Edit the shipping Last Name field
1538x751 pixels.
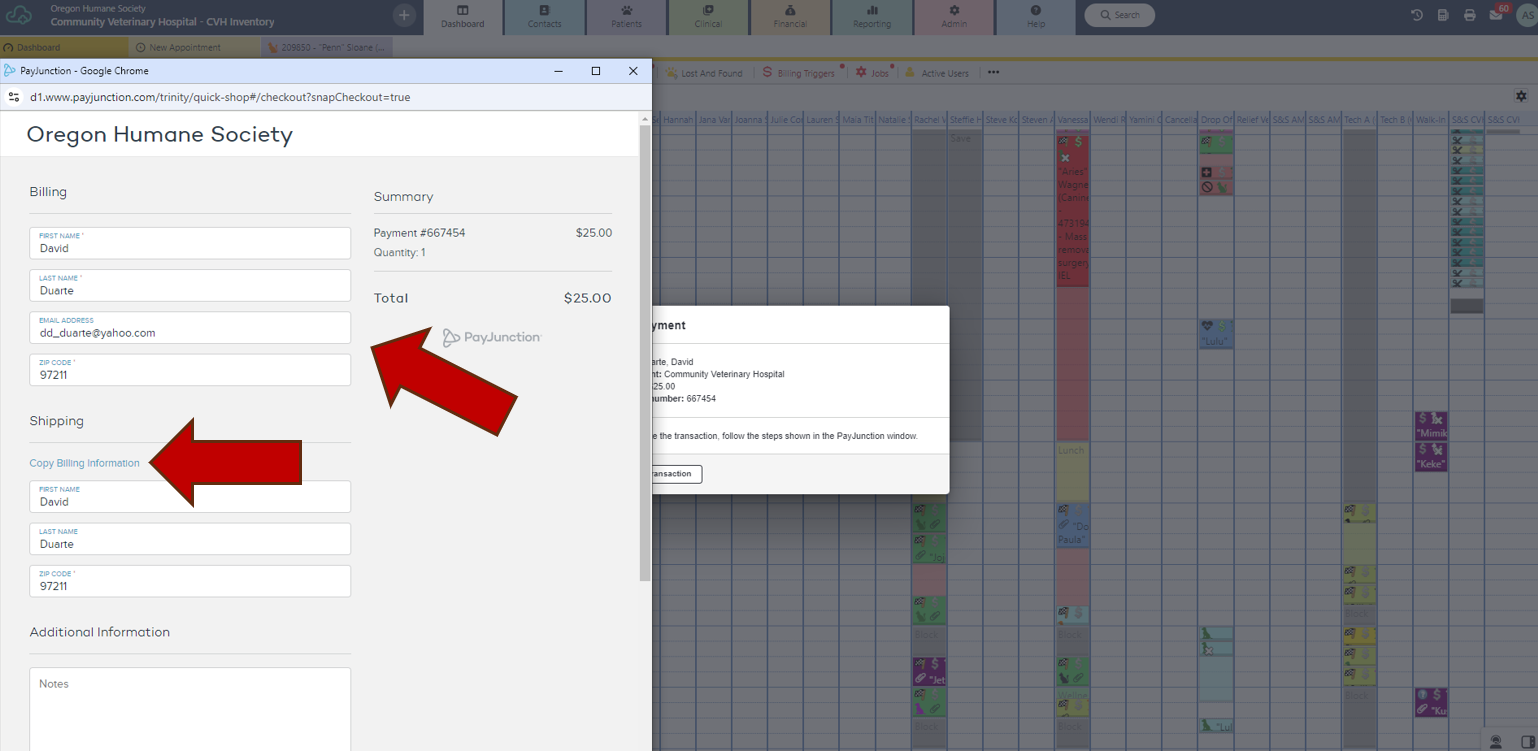190,538
